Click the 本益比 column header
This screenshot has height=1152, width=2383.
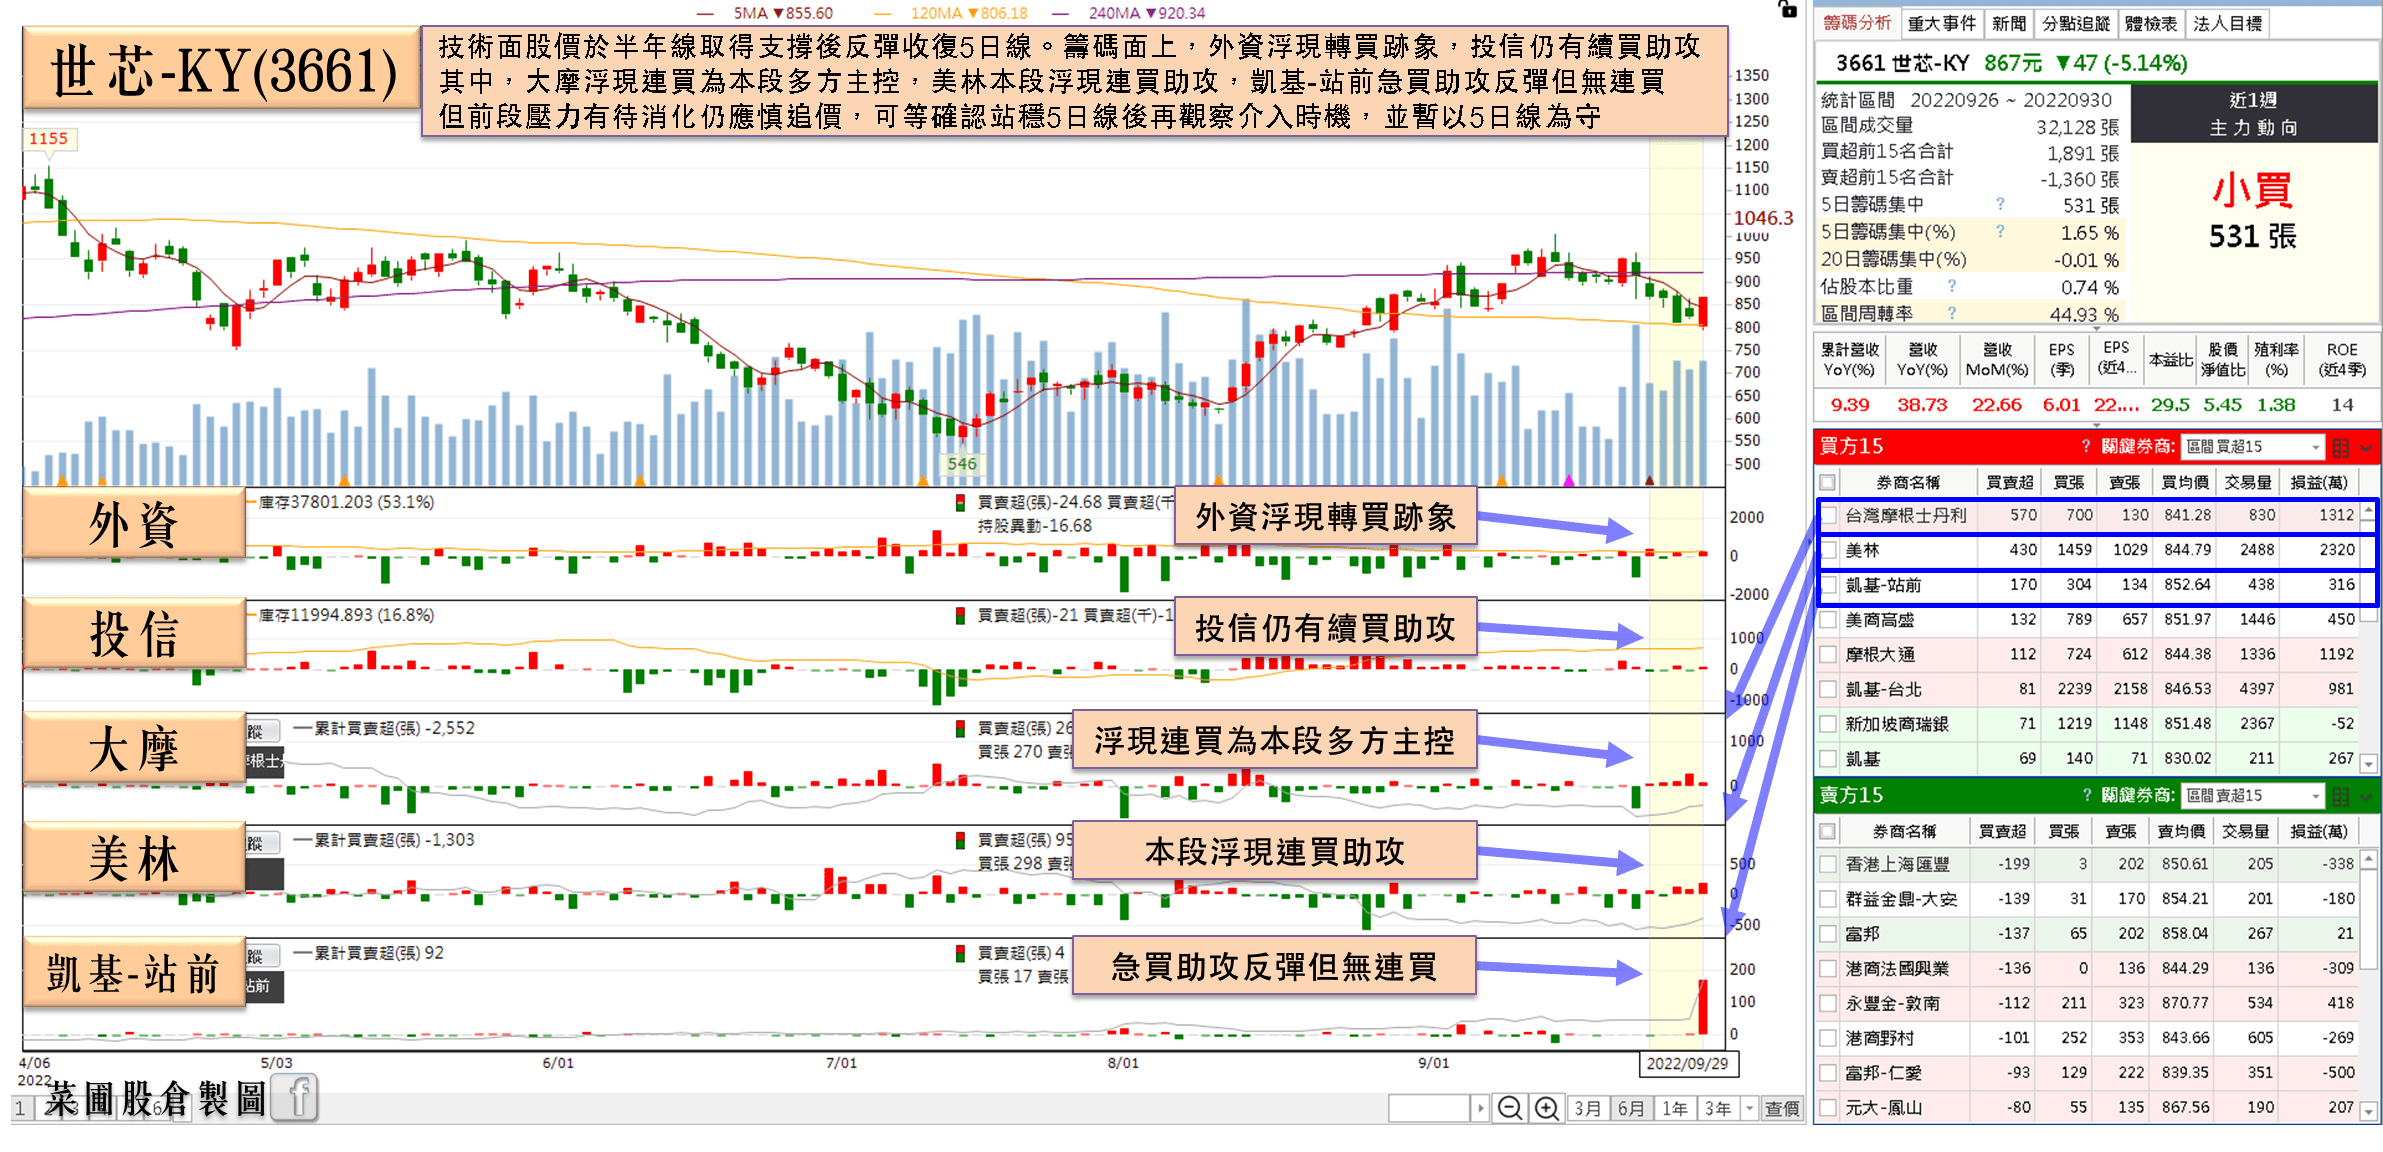point(2171,360)
